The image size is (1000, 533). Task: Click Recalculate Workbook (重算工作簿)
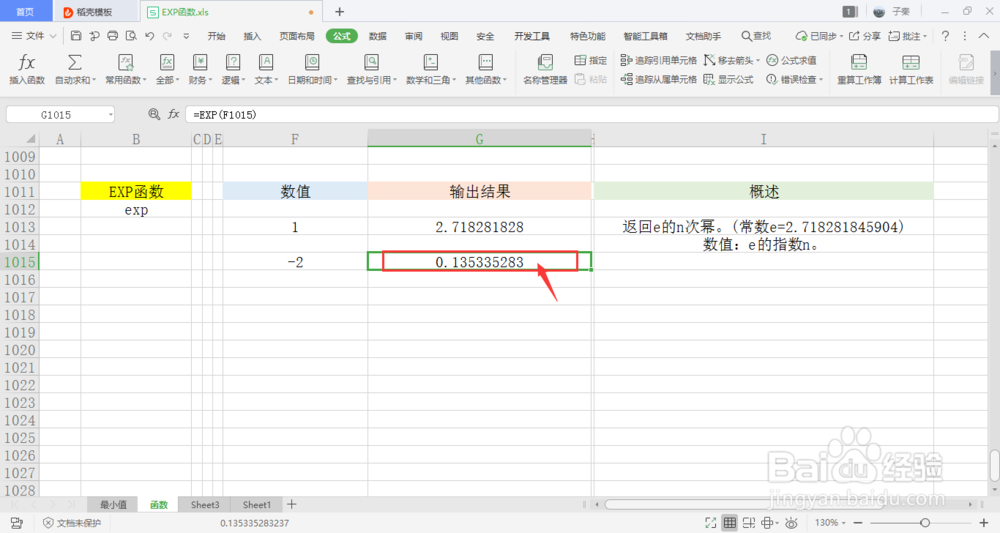pos(859,69)
